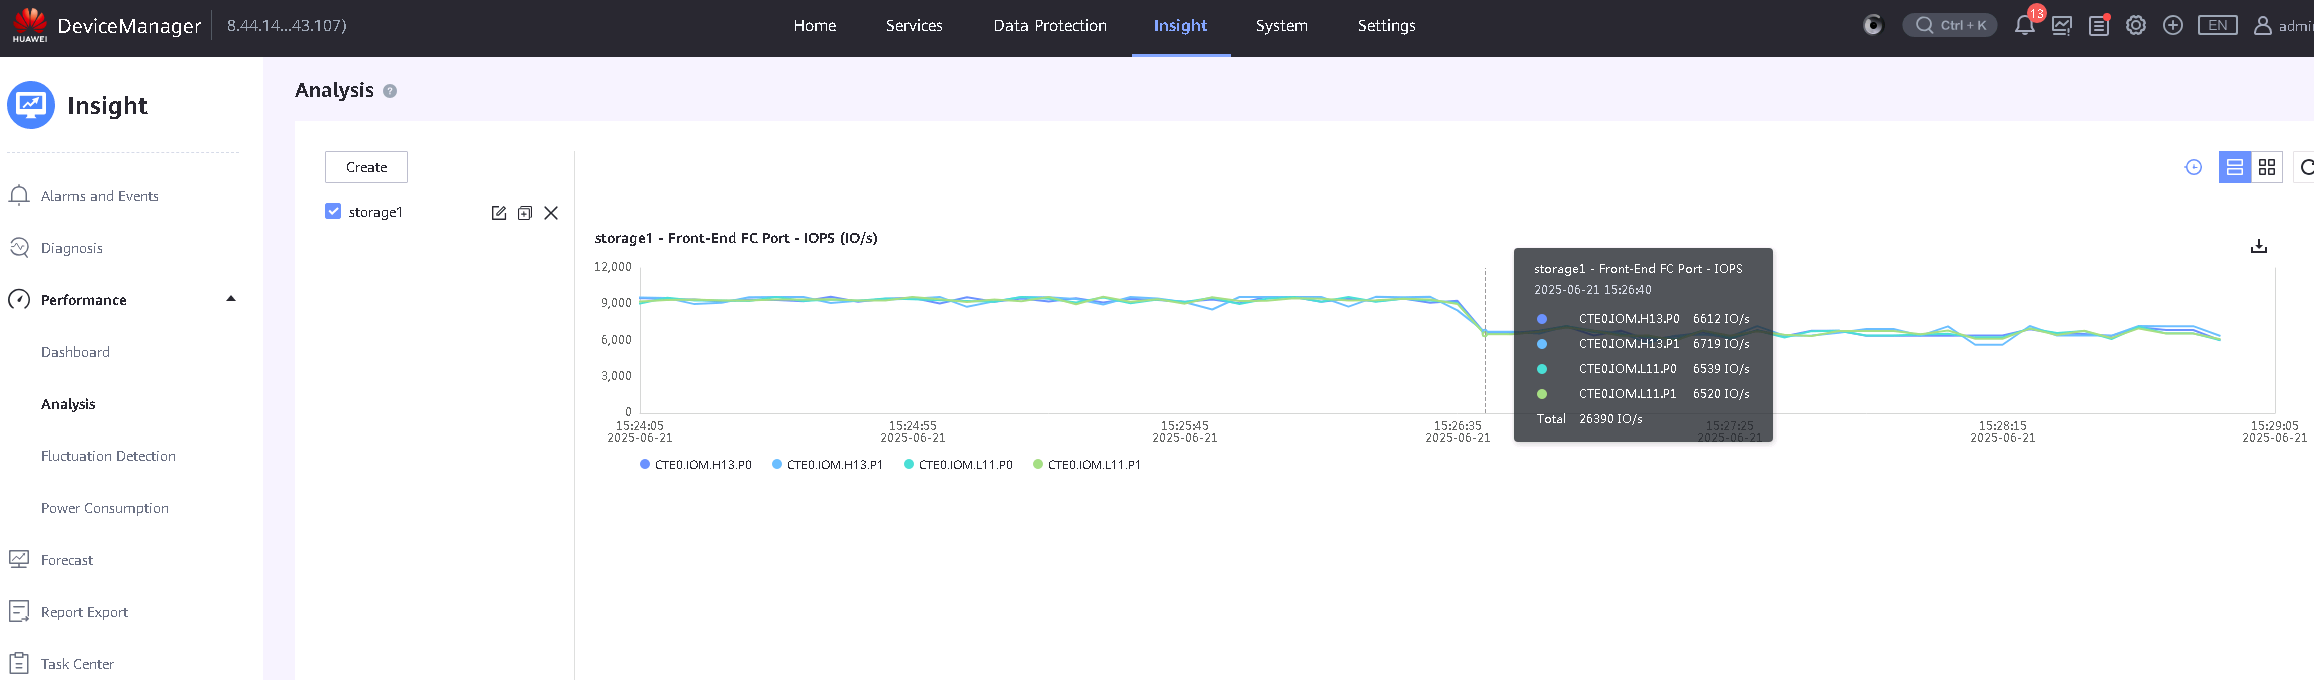
Task: Click the 12,000 y-axis label
Action: pyautogui.click(x=613, y=267)
